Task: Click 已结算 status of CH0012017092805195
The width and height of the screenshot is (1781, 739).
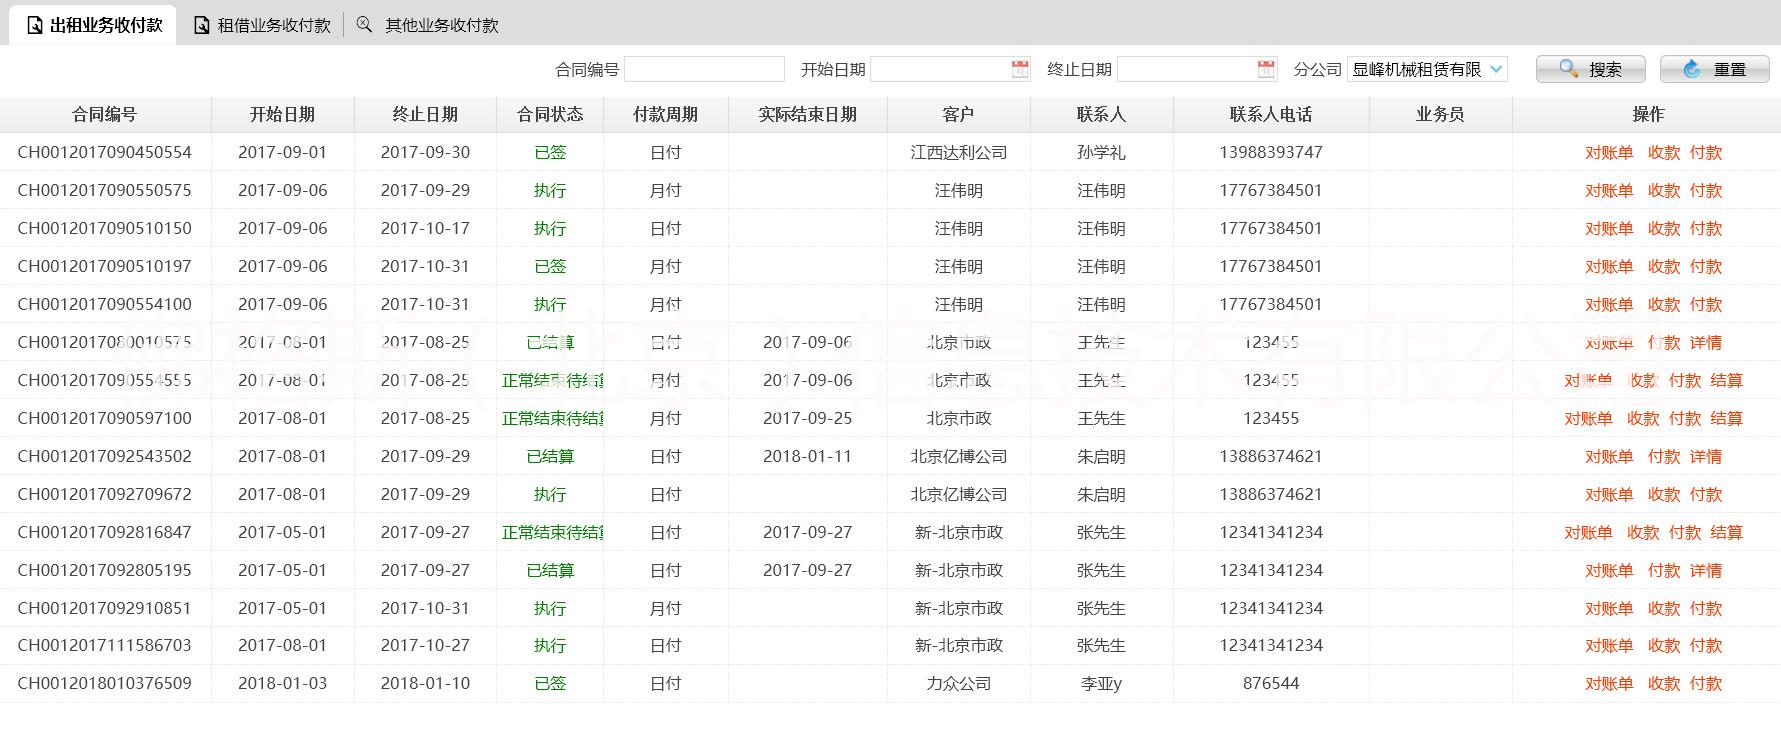Action: pyautogui.click(x=550, y=570)
